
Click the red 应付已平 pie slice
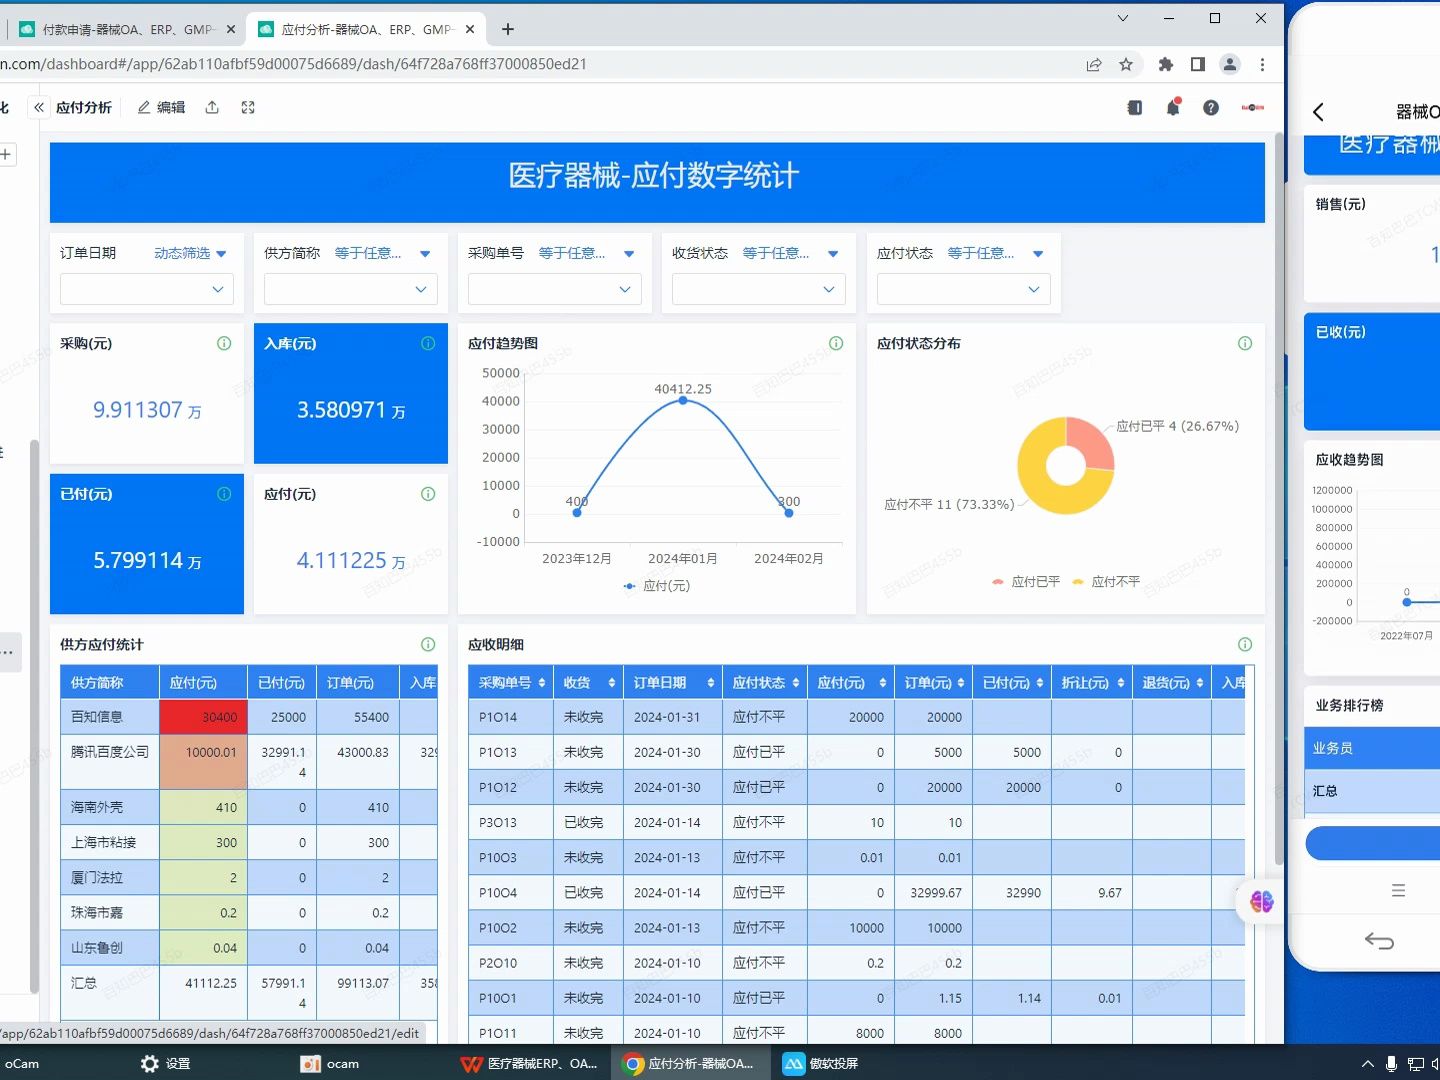tap(1092, 440)
